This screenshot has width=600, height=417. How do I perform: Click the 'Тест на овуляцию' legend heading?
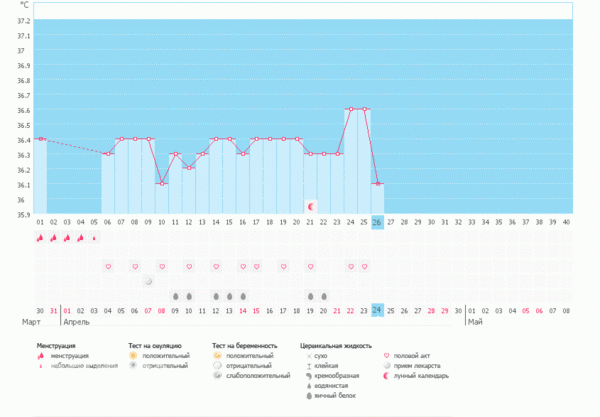point(154,344)
